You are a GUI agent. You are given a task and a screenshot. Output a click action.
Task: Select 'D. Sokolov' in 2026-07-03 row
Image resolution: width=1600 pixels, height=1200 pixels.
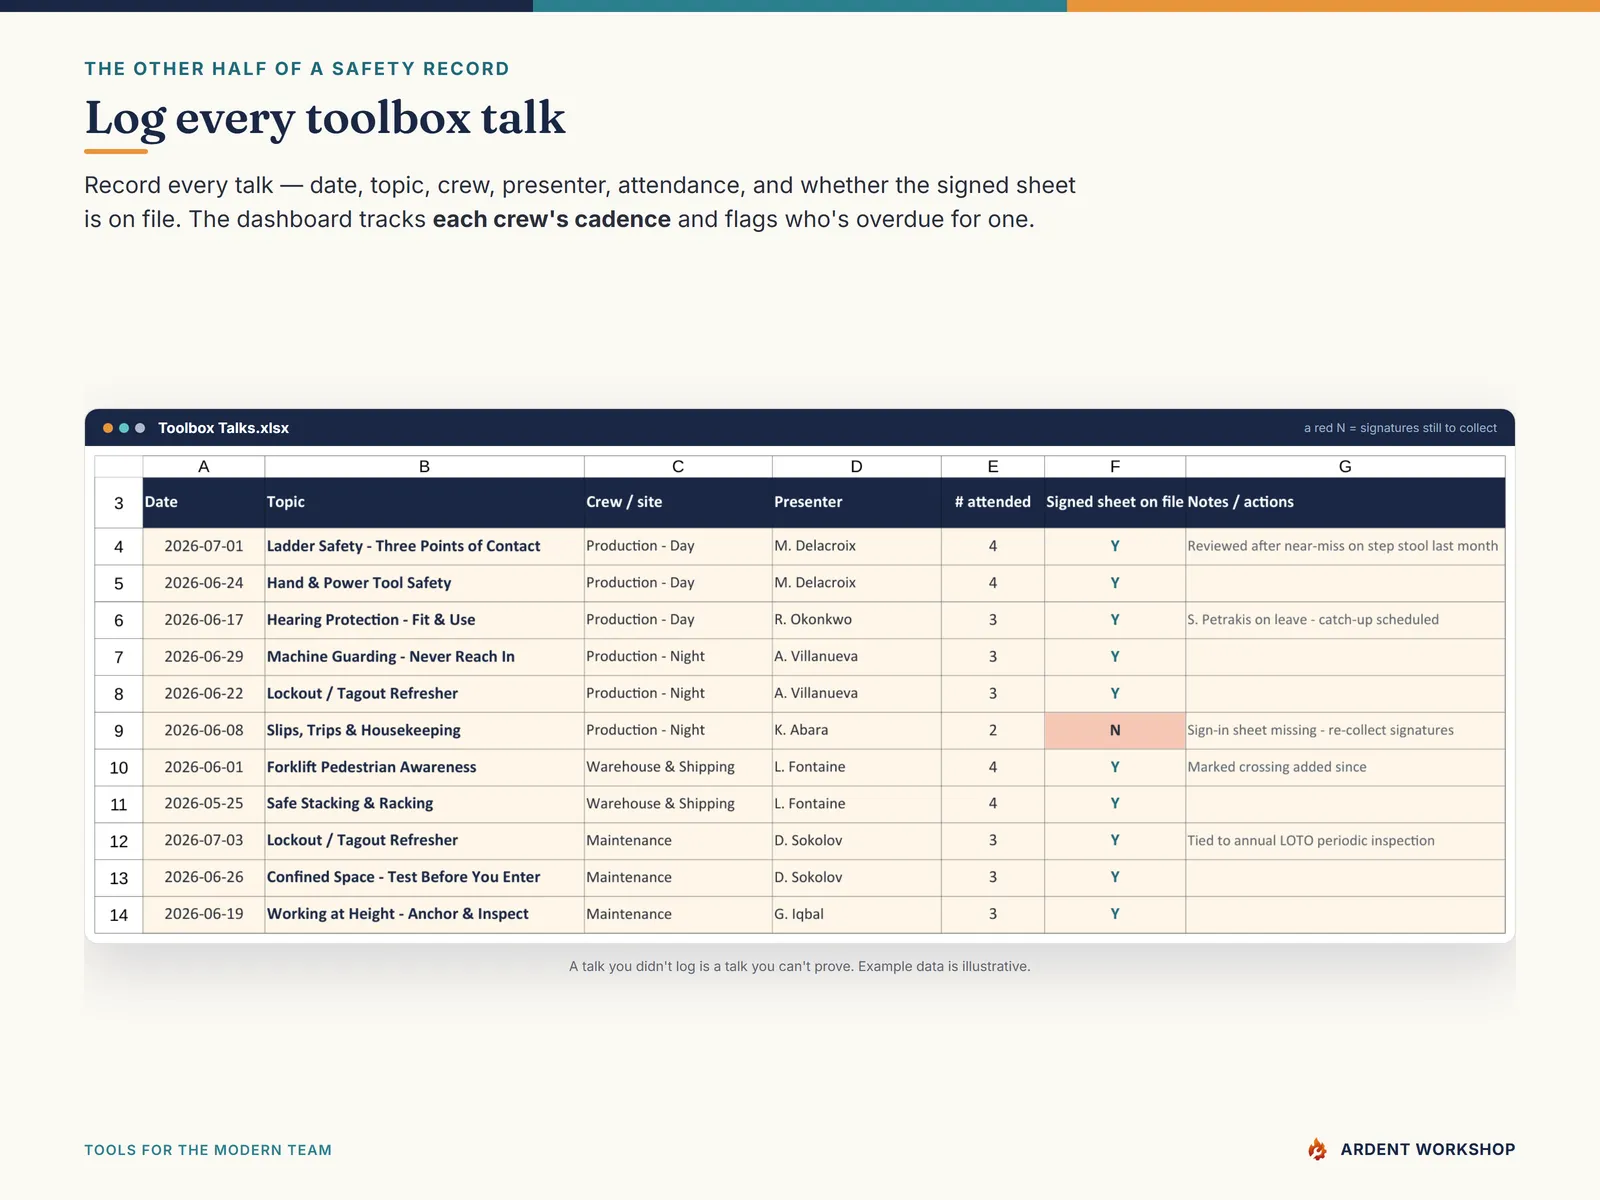point(856,841)
